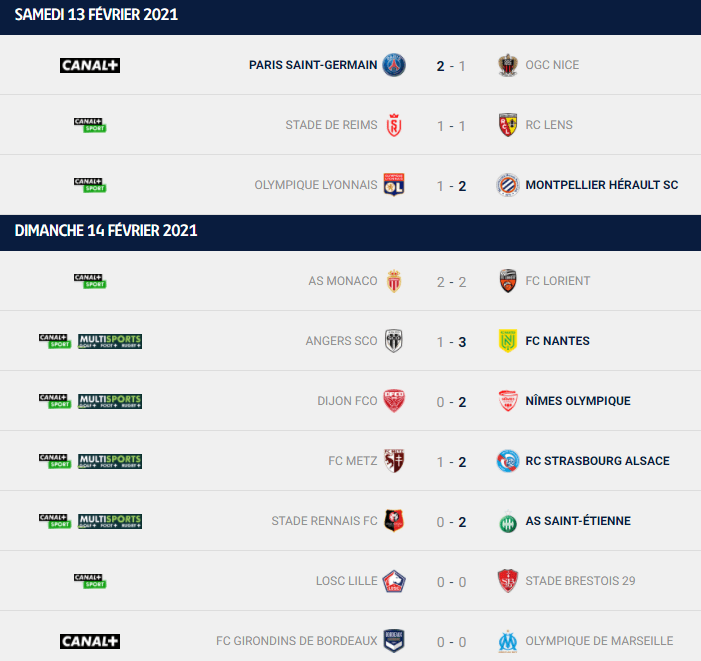This screenshot has height=661, width=701.
Task: Select the FC Nantes yellow crest
Action: click(508, 341)
